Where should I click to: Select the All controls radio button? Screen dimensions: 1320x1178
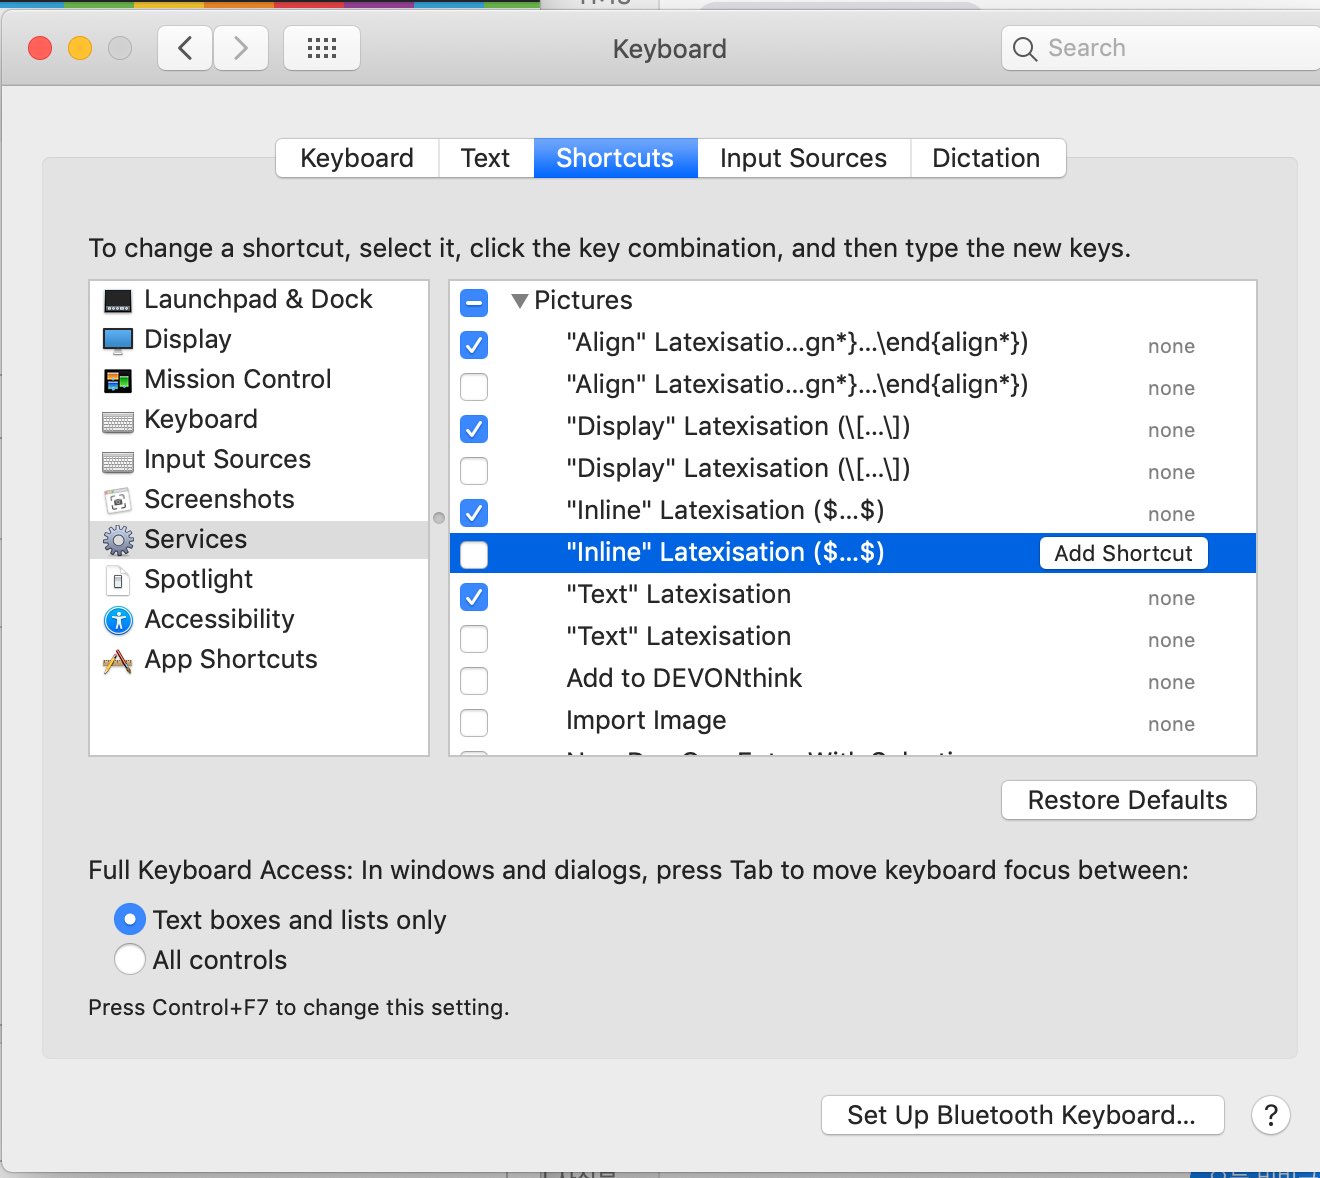click(x=130, y=959)
